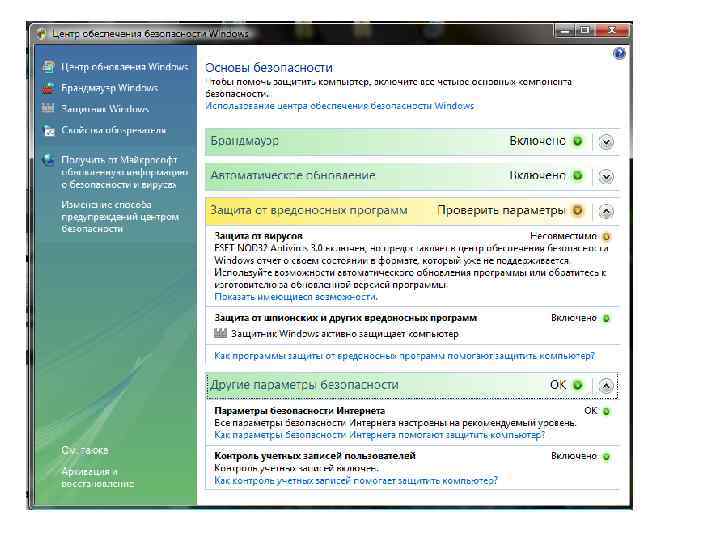
Task: Open Использование центра обеспечения безопасности Windows link
Action: 340,106
